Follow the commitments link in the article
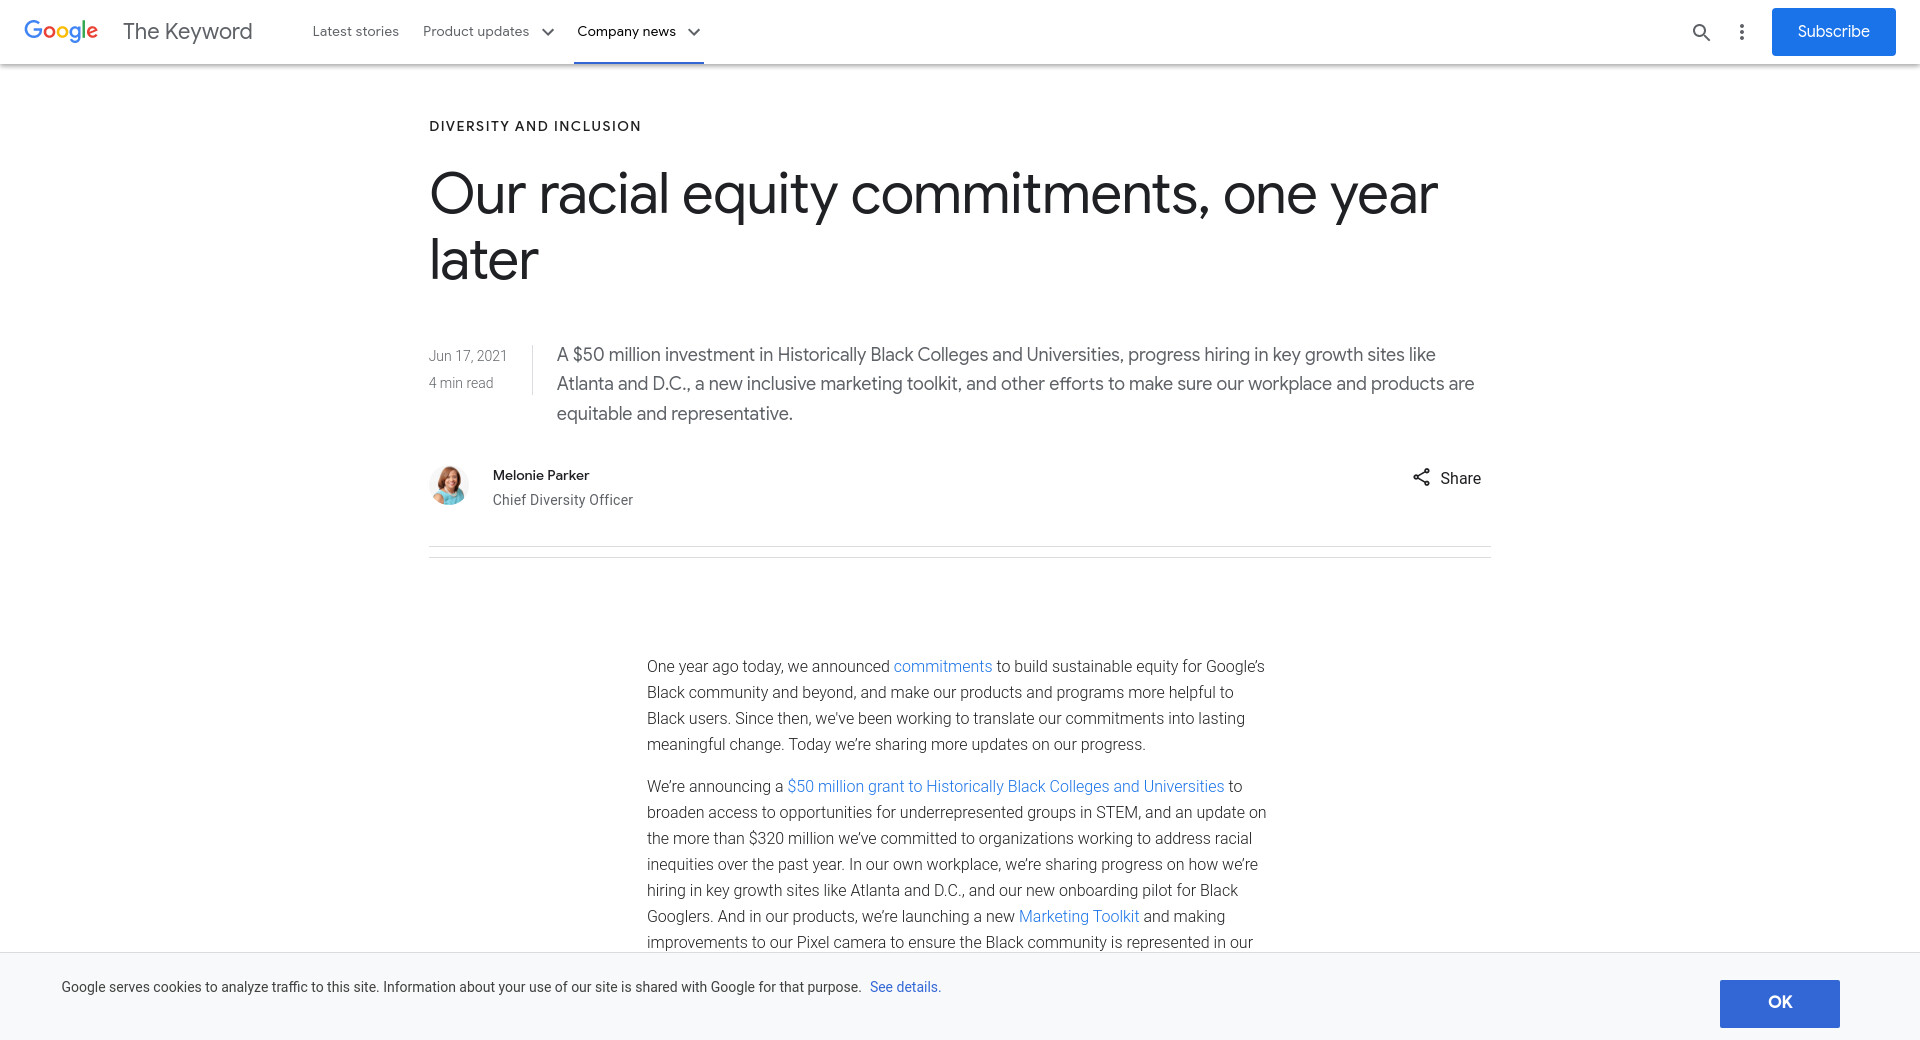 [942, 667]
